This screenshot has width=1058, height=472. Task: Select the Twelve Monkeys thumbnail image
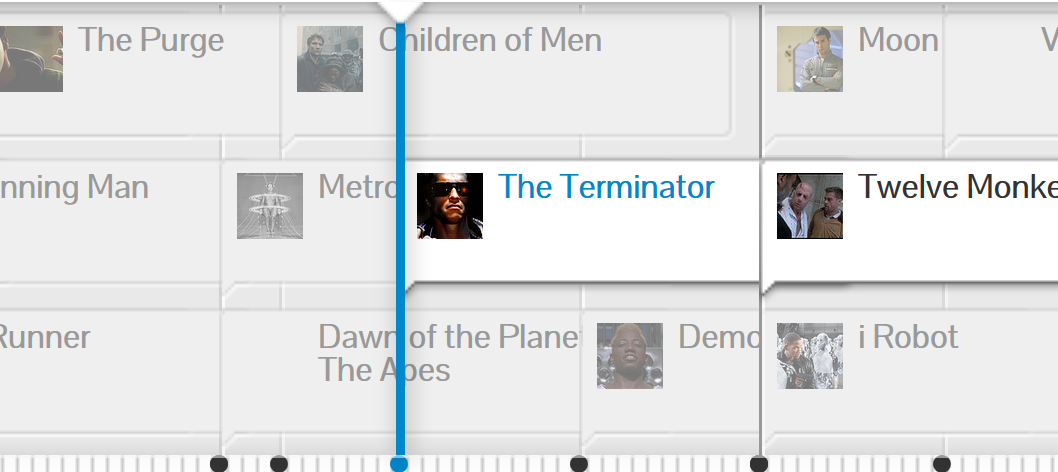tap(809, 206)
